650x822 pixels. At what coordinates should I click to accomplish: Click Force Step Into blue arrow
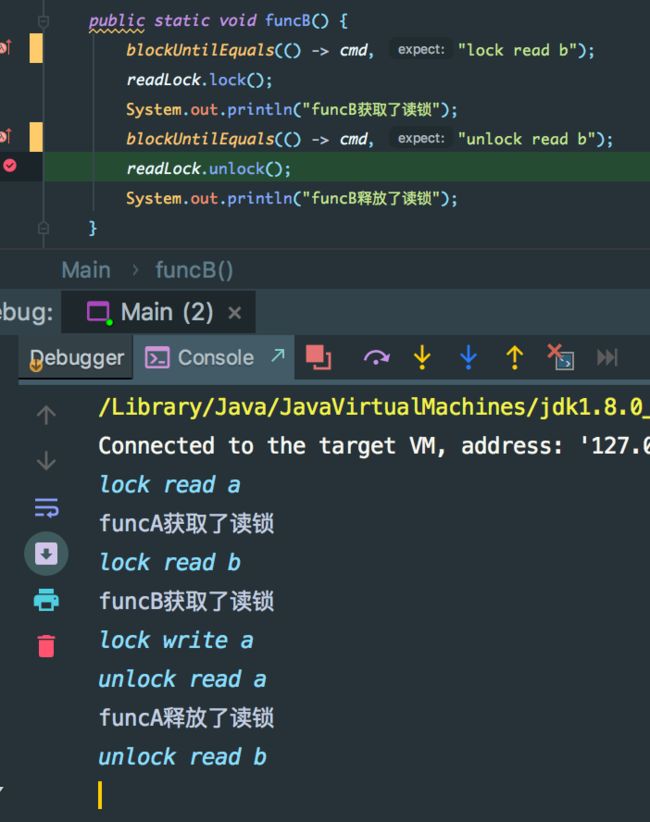click(x=468, y=358)
